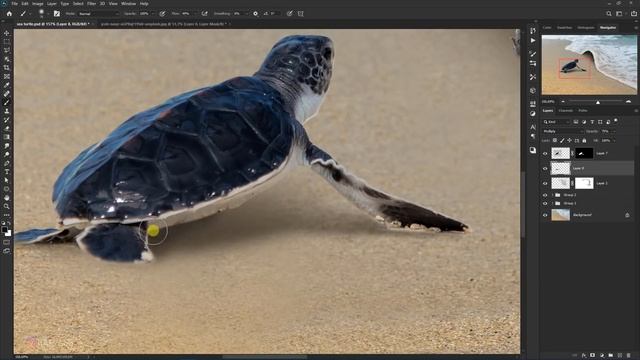640x360 pixels.
Task: Toggle Quick Mask mode icon
Action: 7,242
